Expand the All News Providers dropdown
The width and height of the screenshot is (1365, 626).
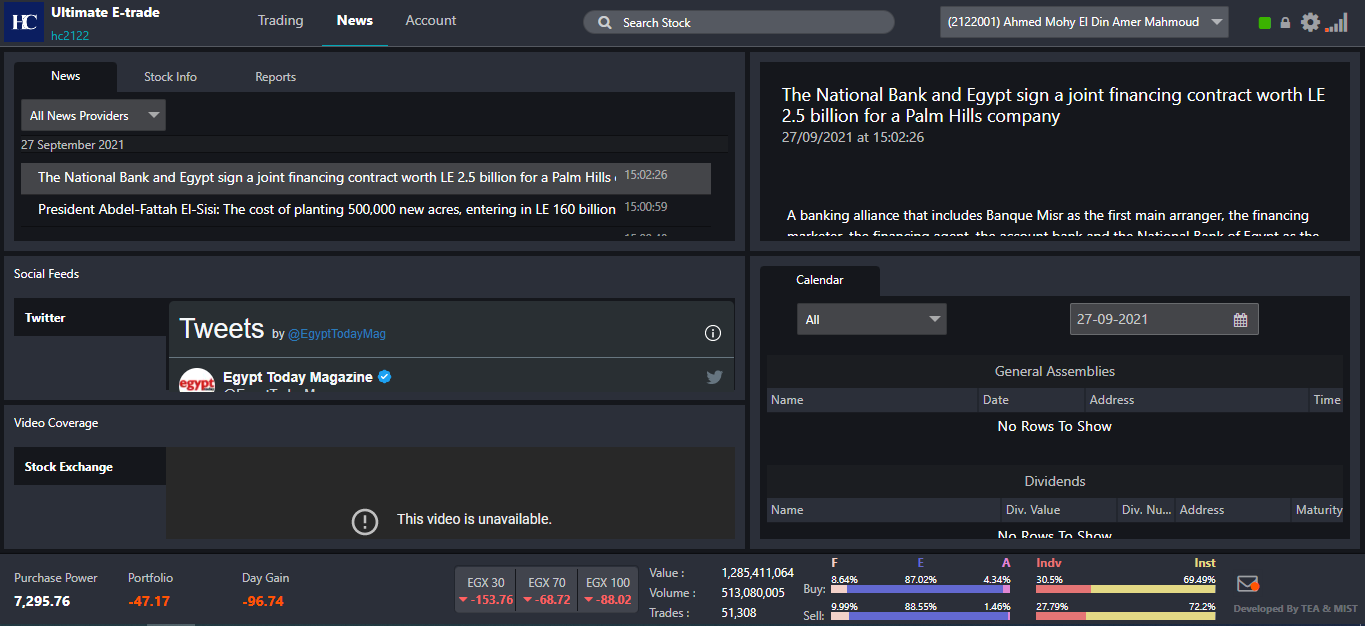pos(93,116)
